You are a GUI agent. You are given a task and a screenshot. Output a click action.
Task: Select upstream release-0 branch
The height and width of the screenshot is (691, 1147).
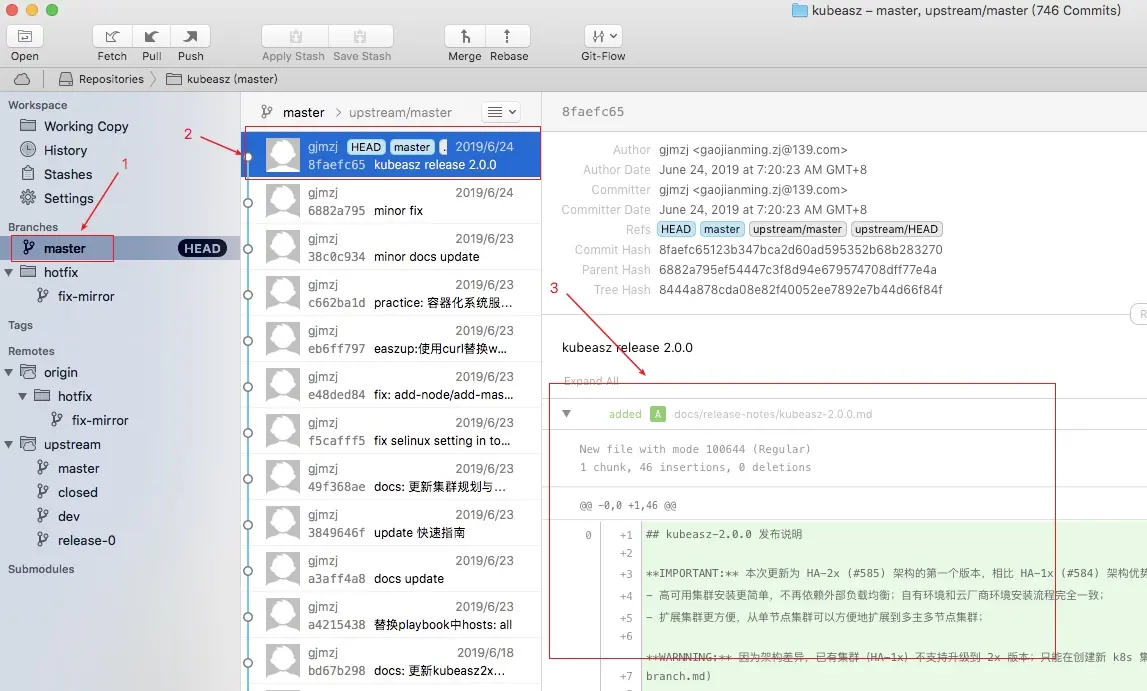click(x=86, y=540)
